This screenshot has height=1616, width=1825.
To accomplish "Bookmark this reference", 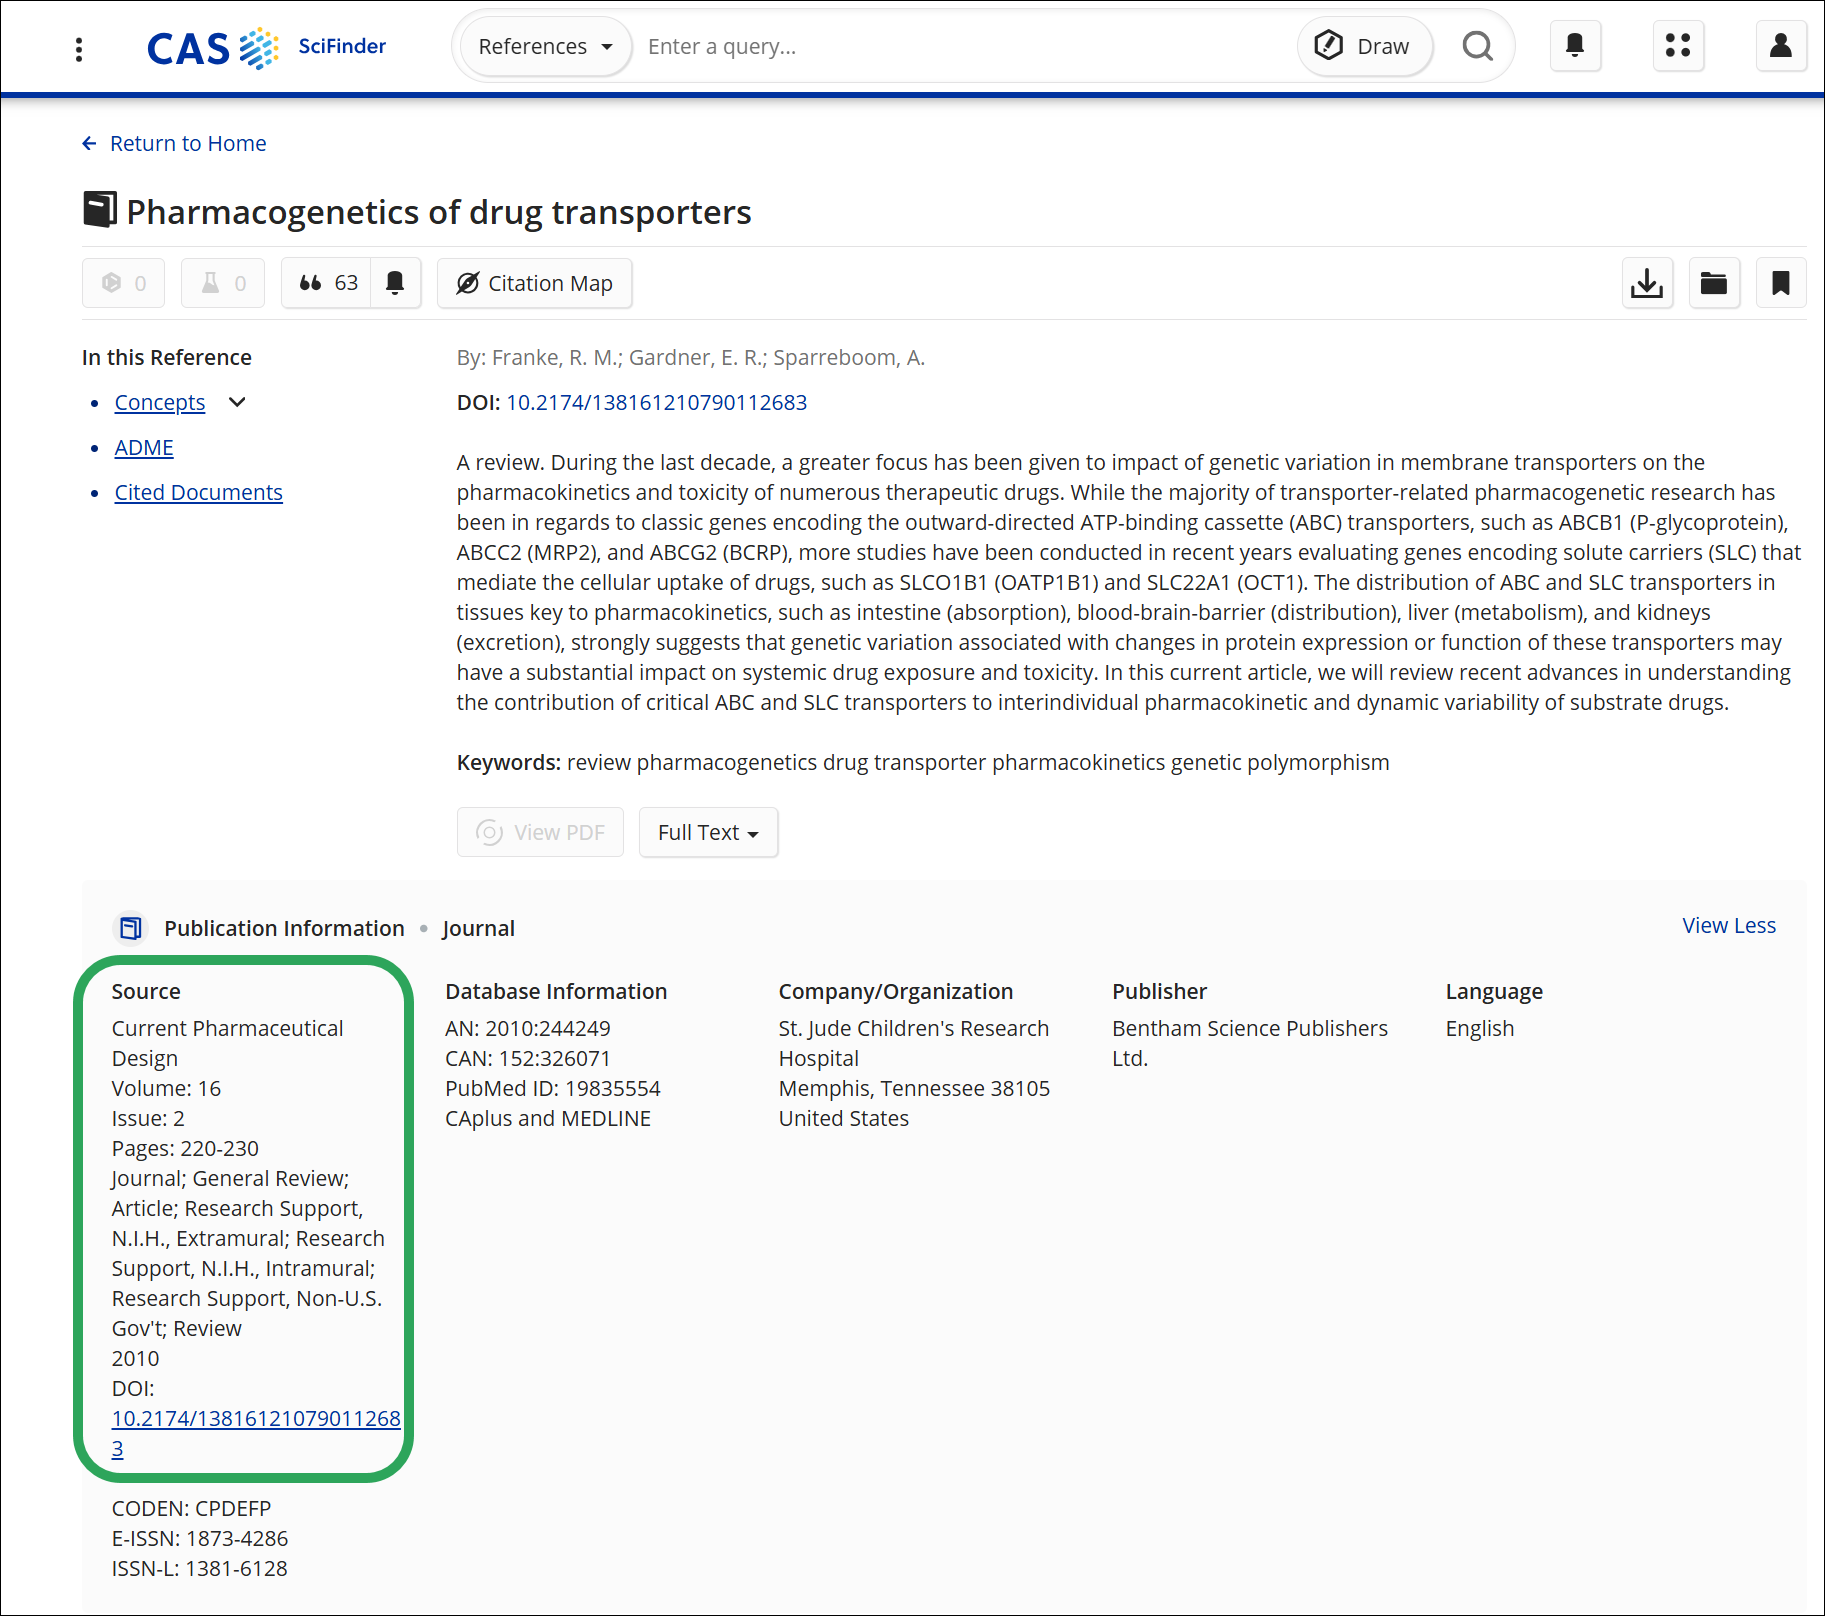I will click(1781, 284).
